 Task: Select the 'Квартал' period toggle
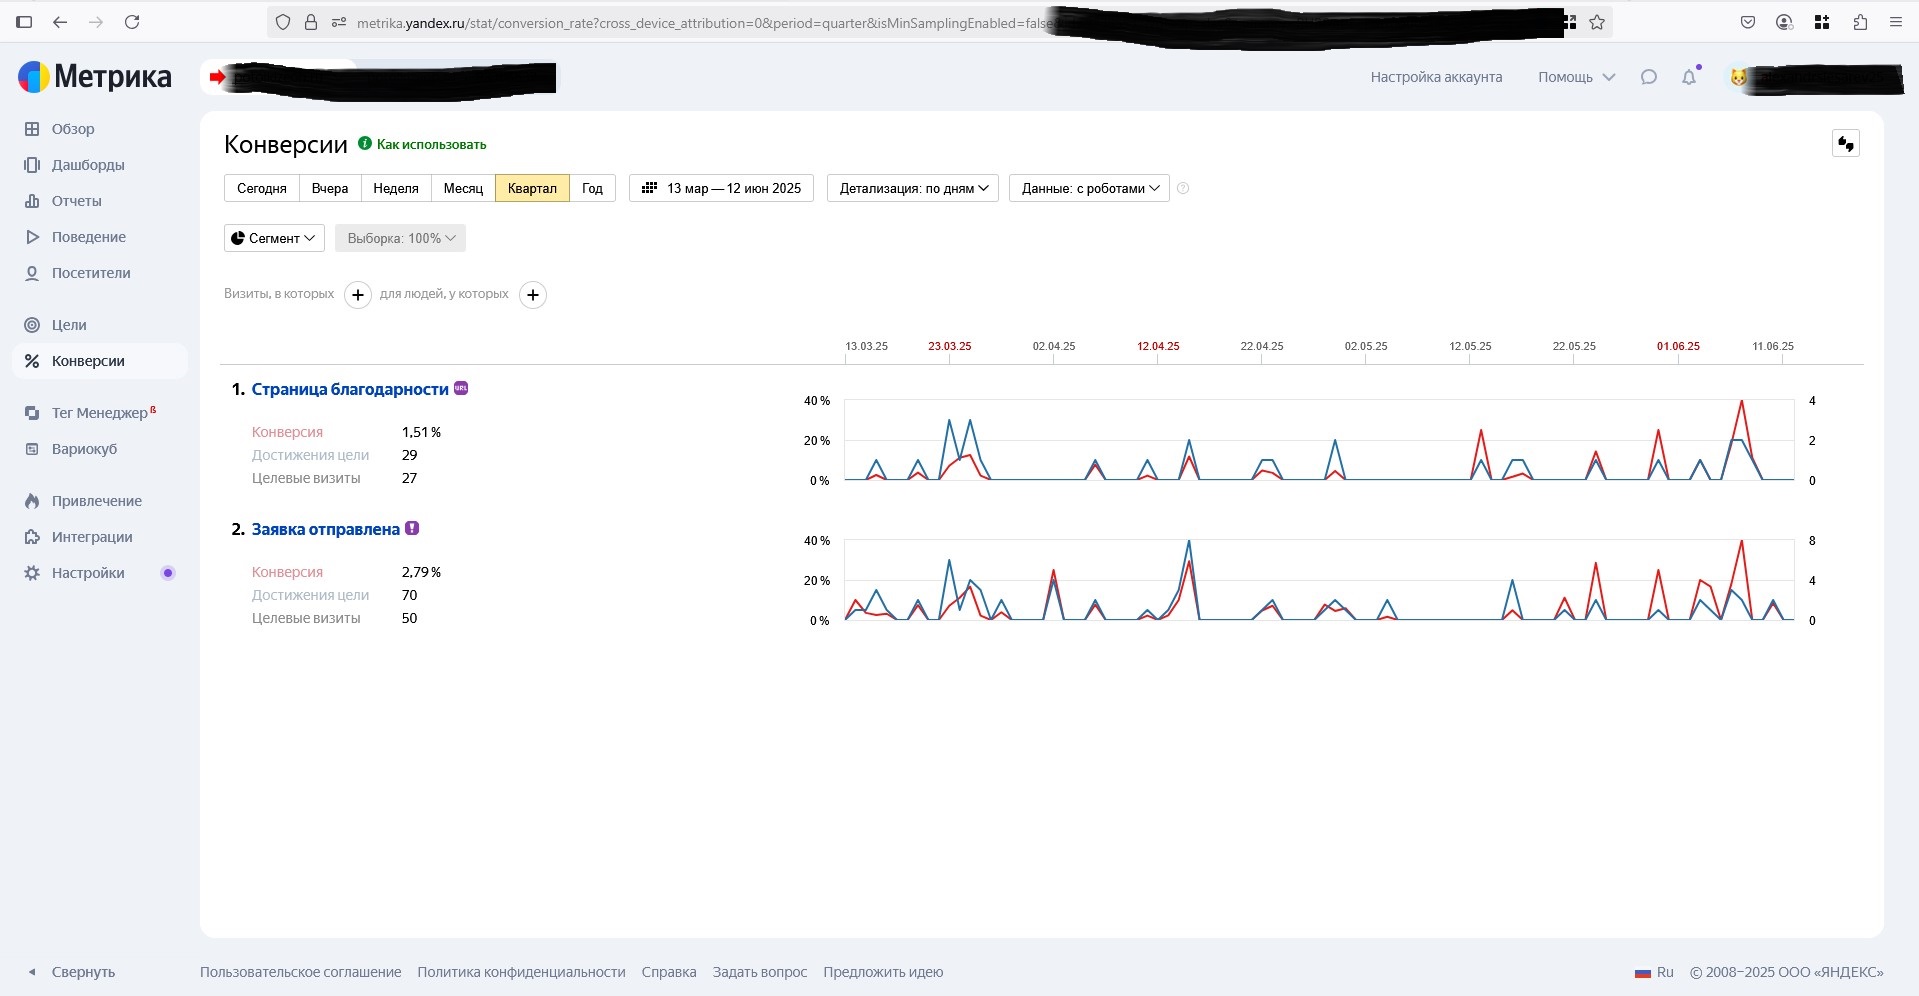pos(532,188)
